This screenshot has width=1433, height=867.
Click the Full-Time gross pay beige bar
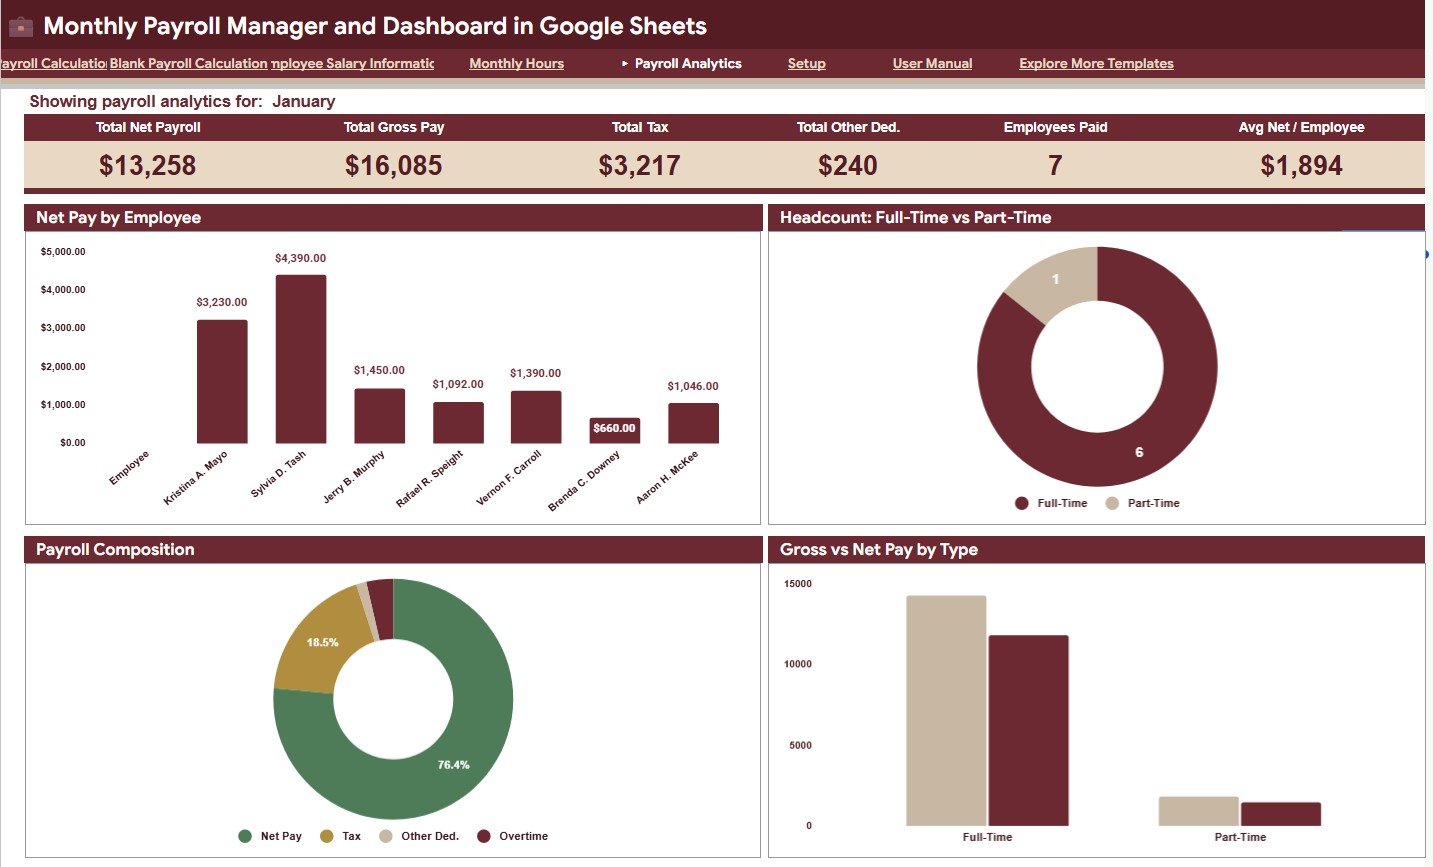coord(946,711)
